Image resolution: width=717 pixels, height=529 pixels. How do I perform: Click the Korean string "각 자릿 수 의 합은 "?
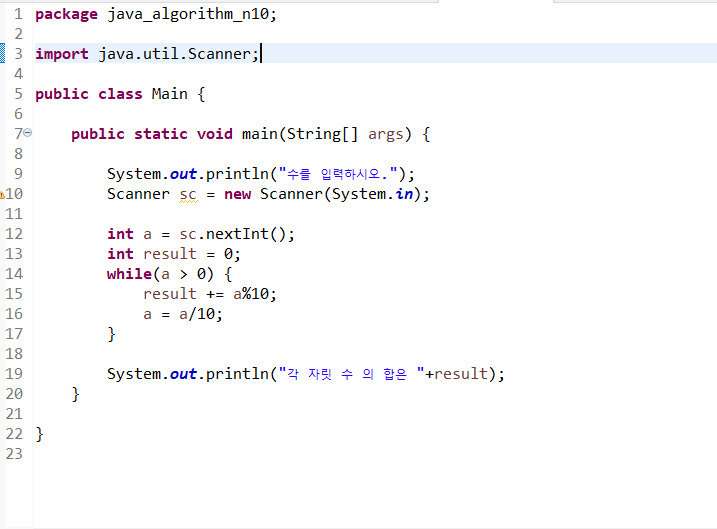coord(351,374)
